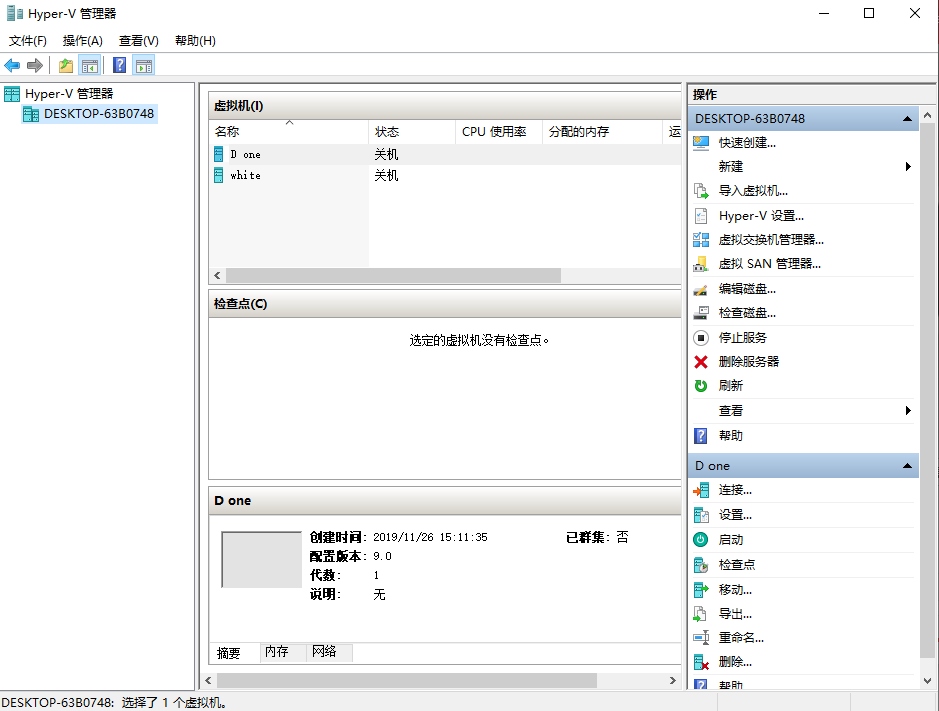The width and height of the screenshot is (939, 711).
Task: Switch to the 网络 tab
Action: tap(329, 652)
